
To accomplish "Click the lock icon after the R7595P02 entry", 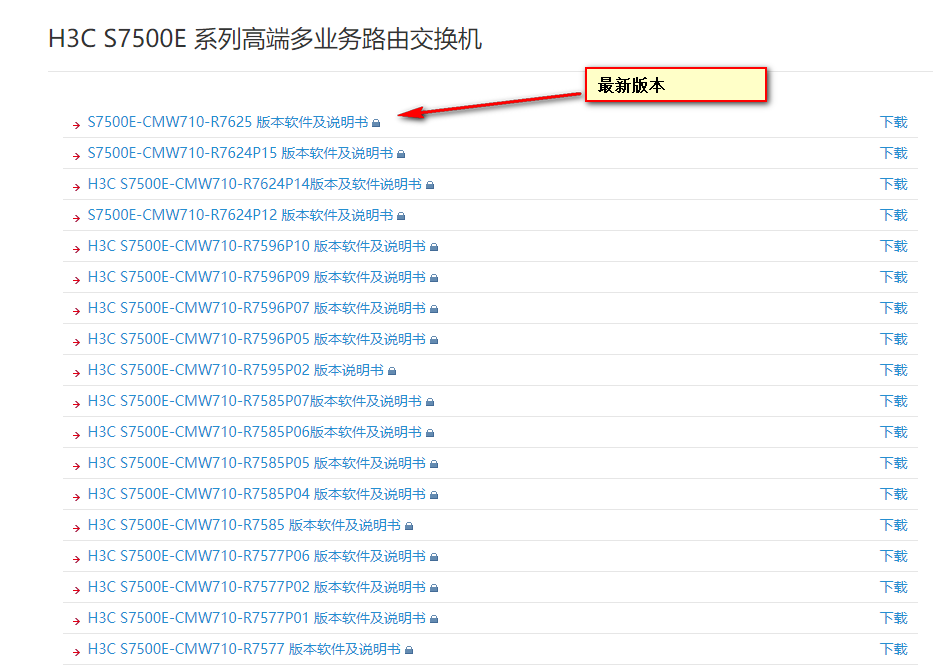I will (392, 372).
